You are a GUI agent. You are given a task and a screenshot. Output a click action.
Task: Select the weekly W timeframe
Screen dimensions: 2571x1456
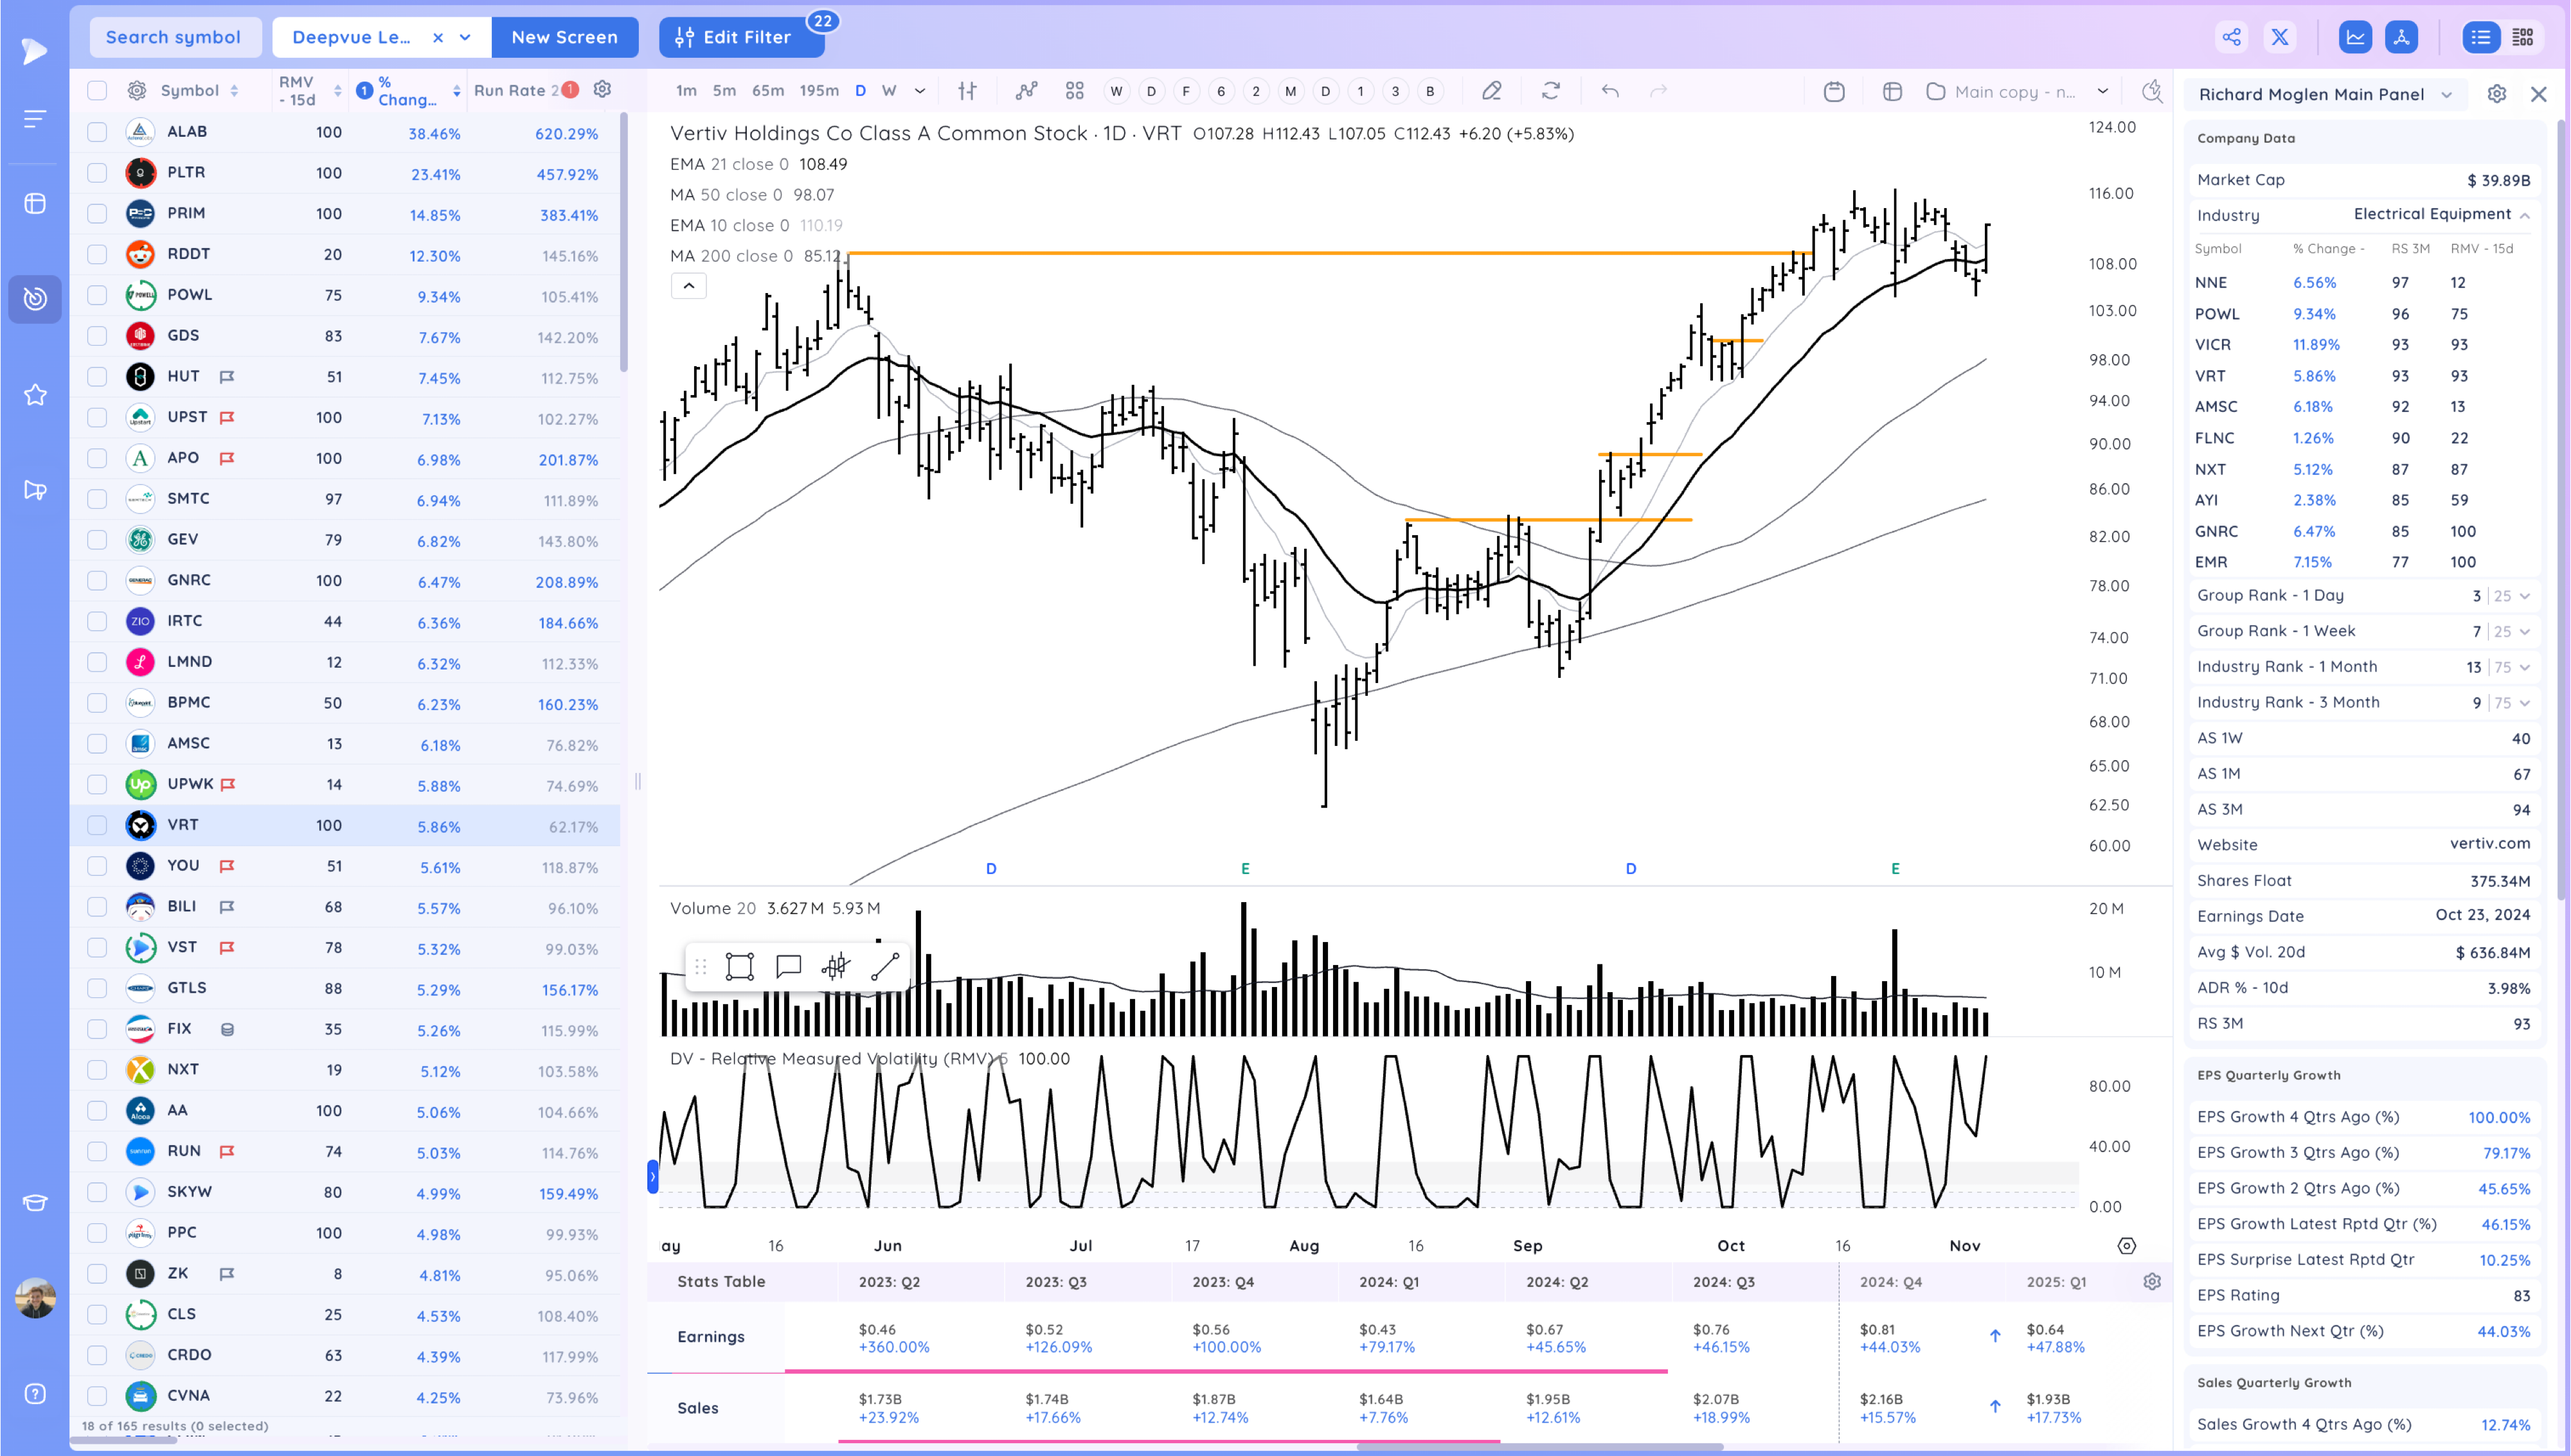888,91
